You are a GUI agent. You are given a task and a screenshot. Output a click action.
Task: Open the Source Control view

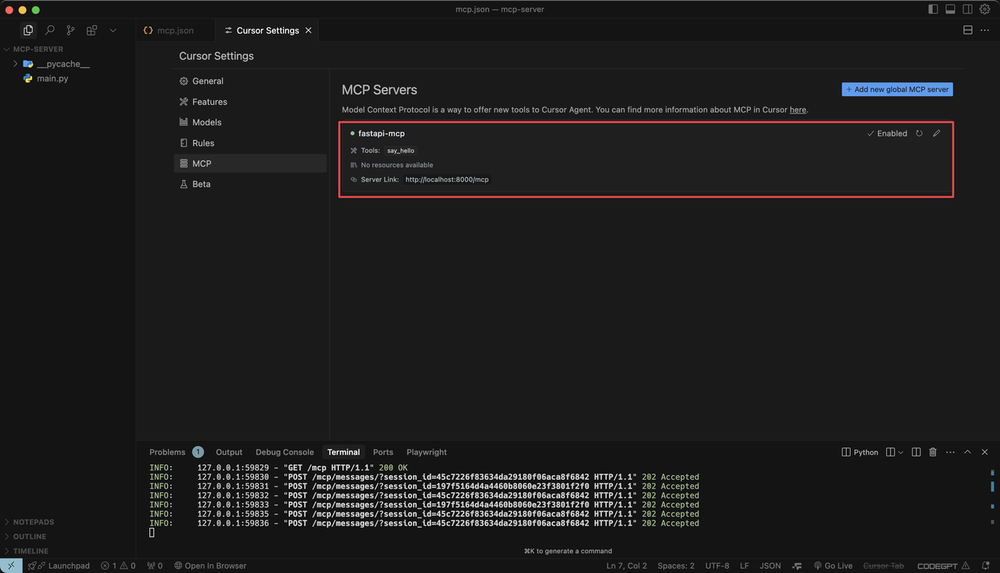[x=71, y=31]
